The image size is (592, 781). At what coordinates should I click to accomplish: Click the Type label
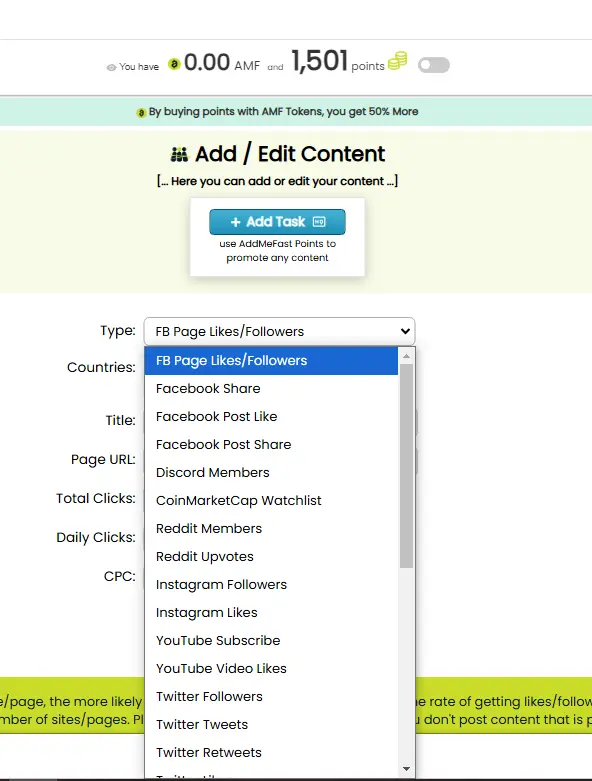click(x=118, y=330)
